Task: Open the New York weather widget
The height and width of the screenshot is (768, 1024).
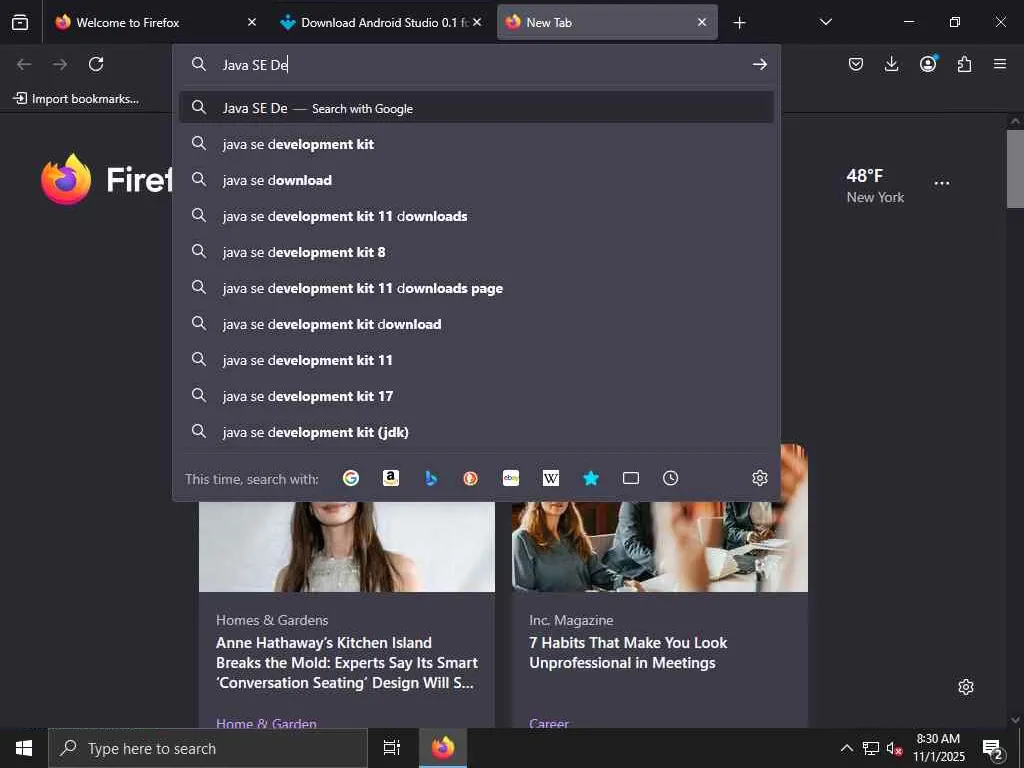Action: [875, 185]
